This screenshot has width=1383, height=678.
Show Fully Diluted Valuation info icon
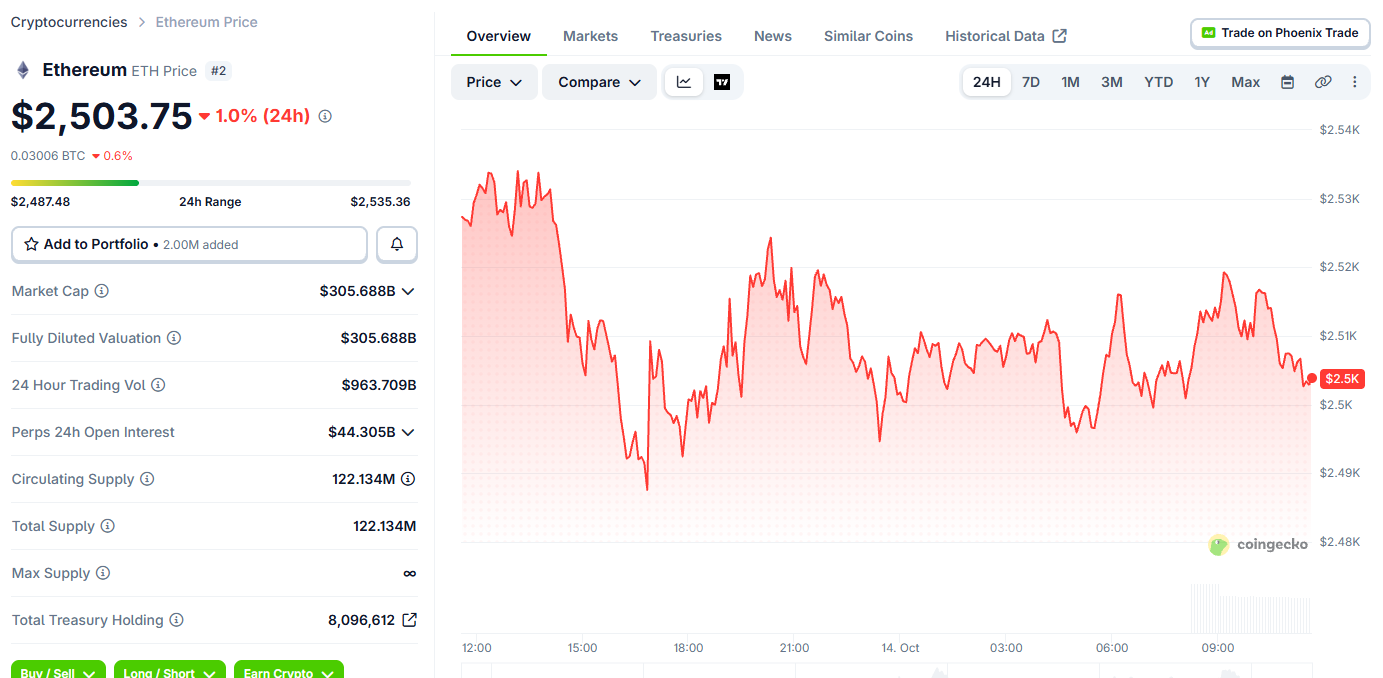point(174,338)
